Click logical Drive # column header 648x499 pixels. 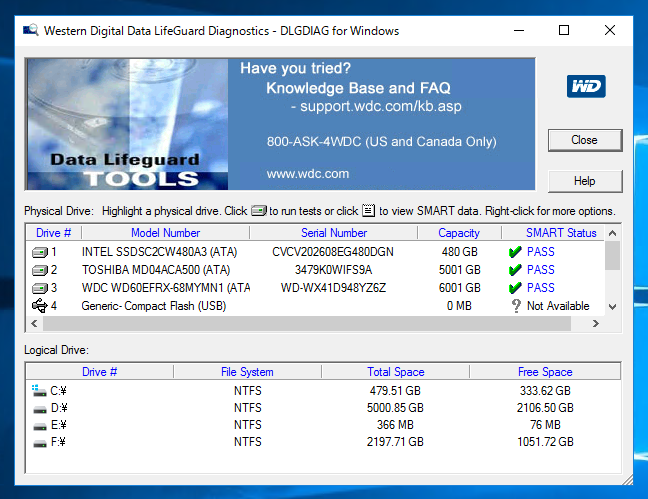click(x=99, y=372)
